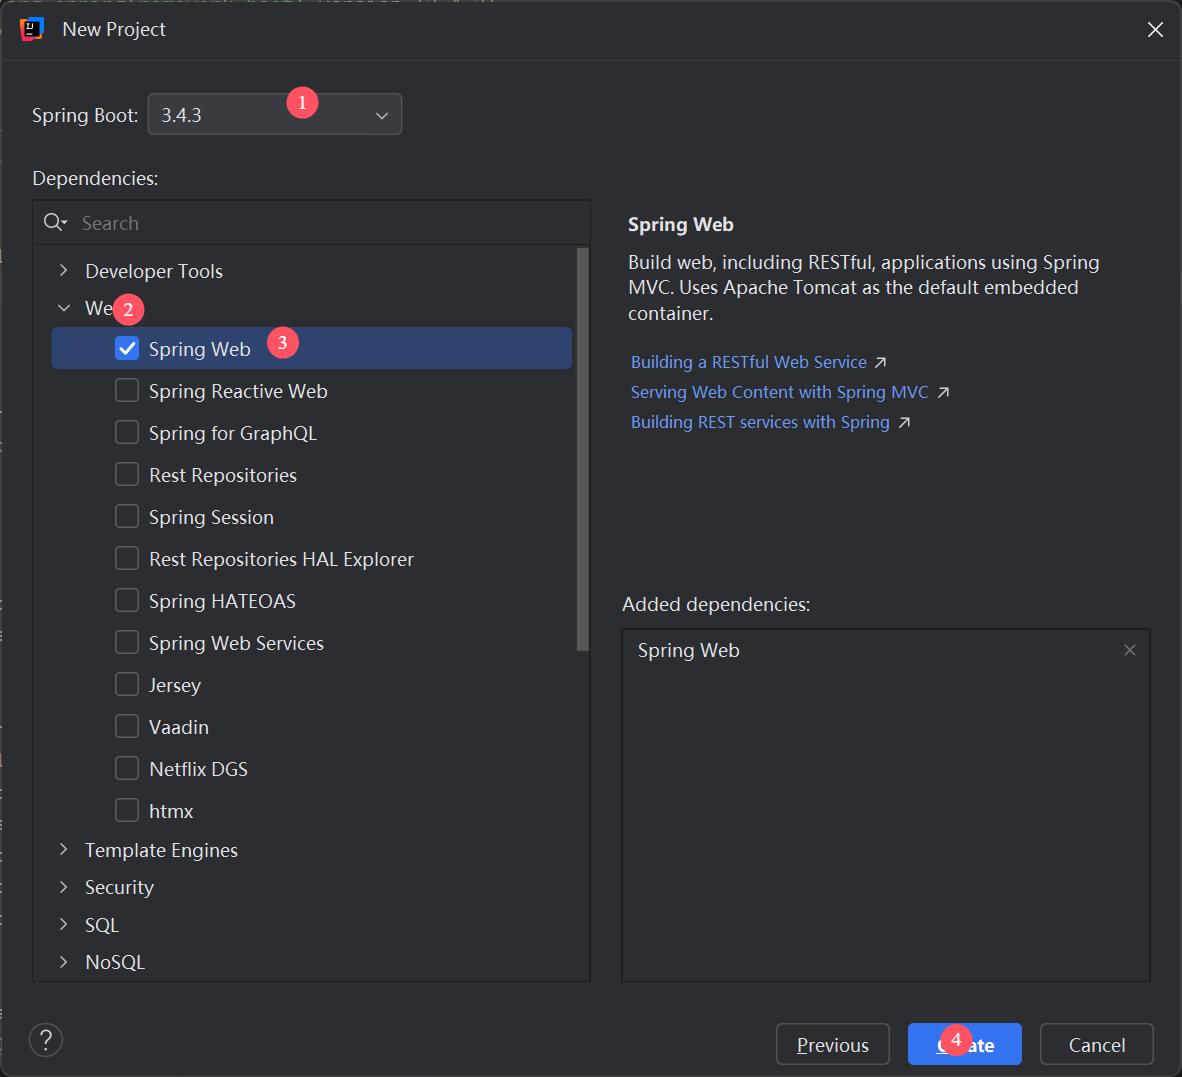Screen dimensions: 1182x1077
Task: Collapse the Web section
Action: coord(63,308)
